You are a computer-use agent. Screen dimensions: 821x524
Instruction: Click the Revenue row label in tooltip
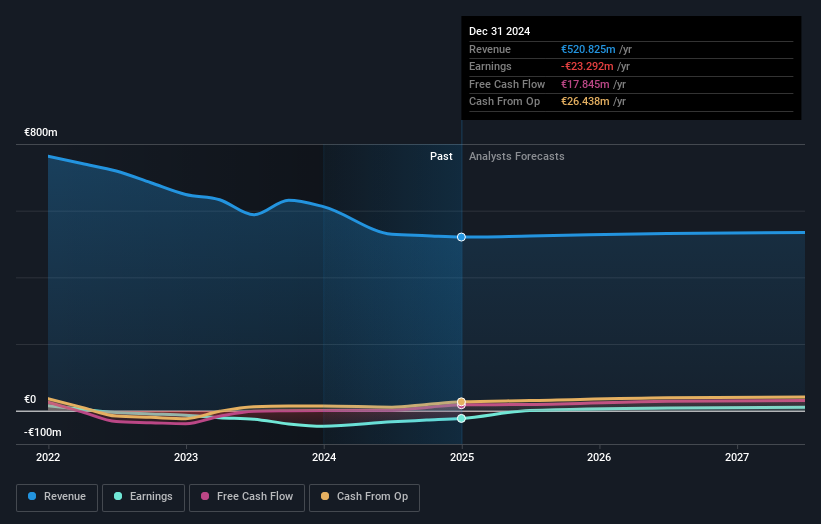[x=490, y=49]
